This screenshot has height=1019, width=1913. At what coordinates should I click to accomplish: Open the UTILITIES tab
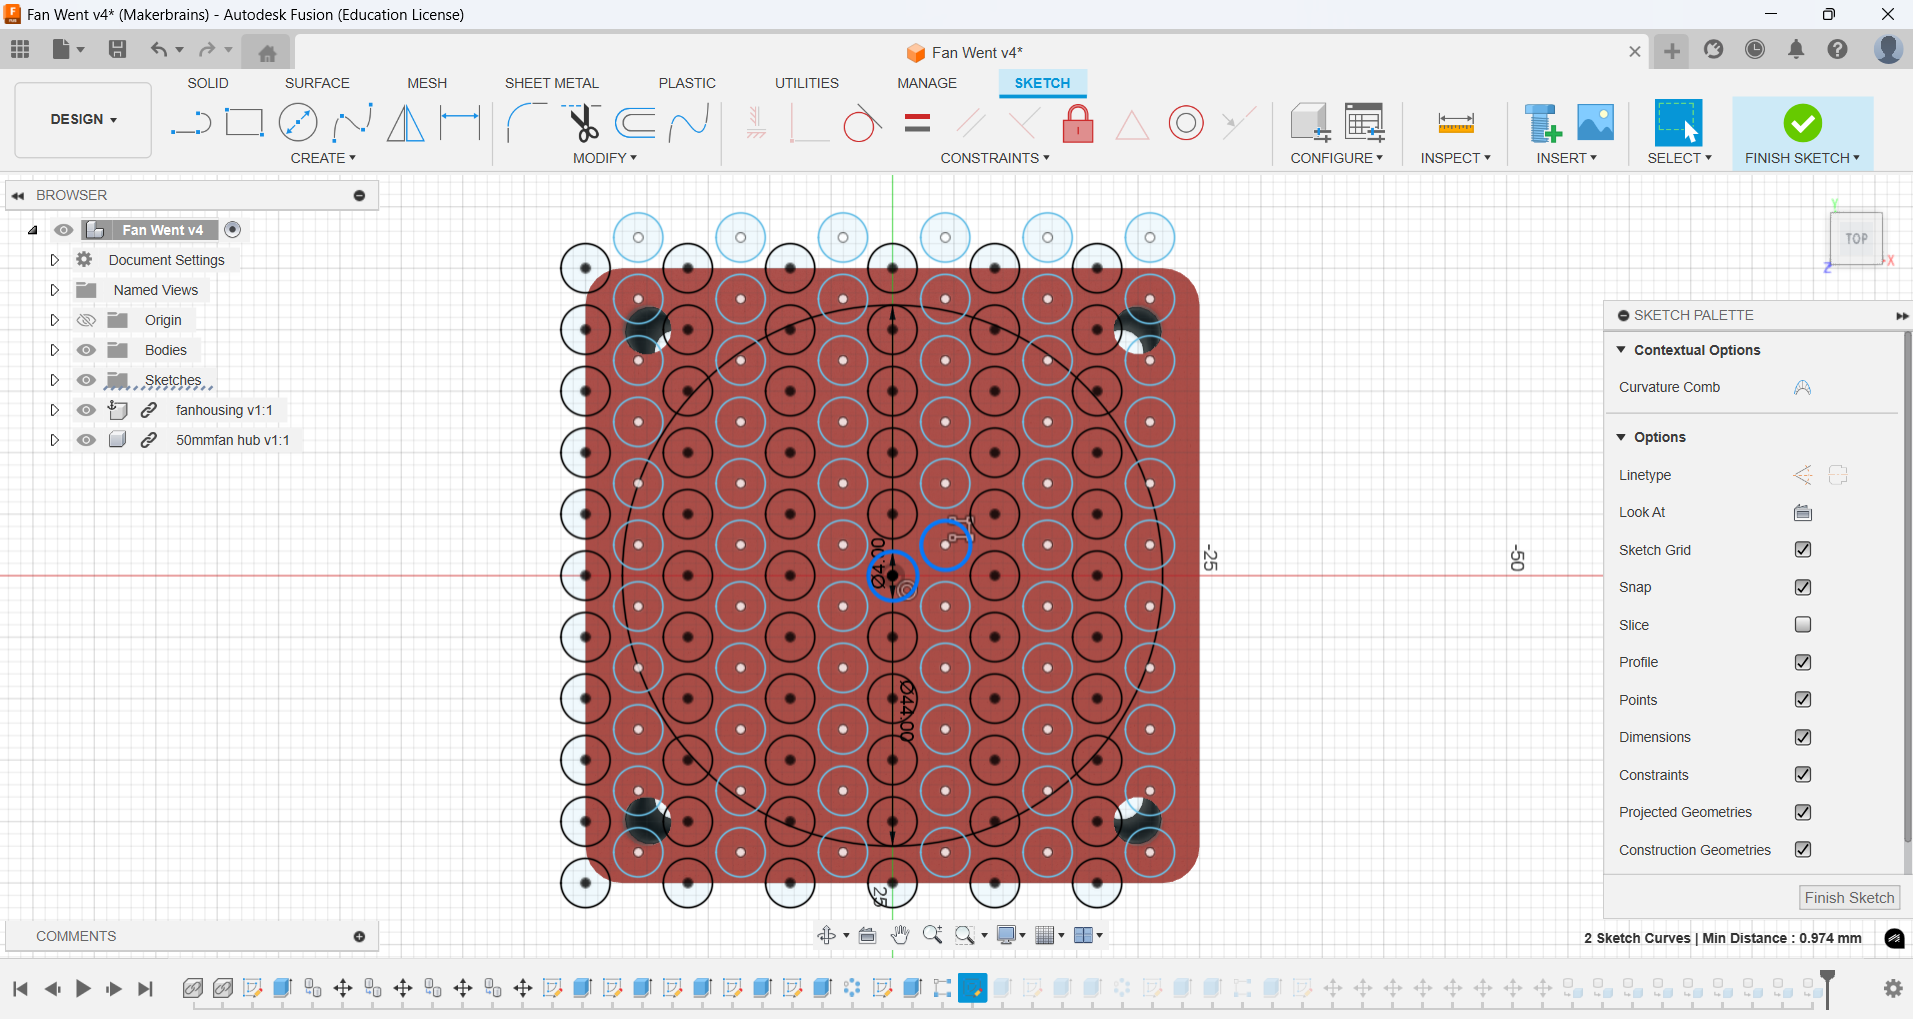click(x=806, y=83)
